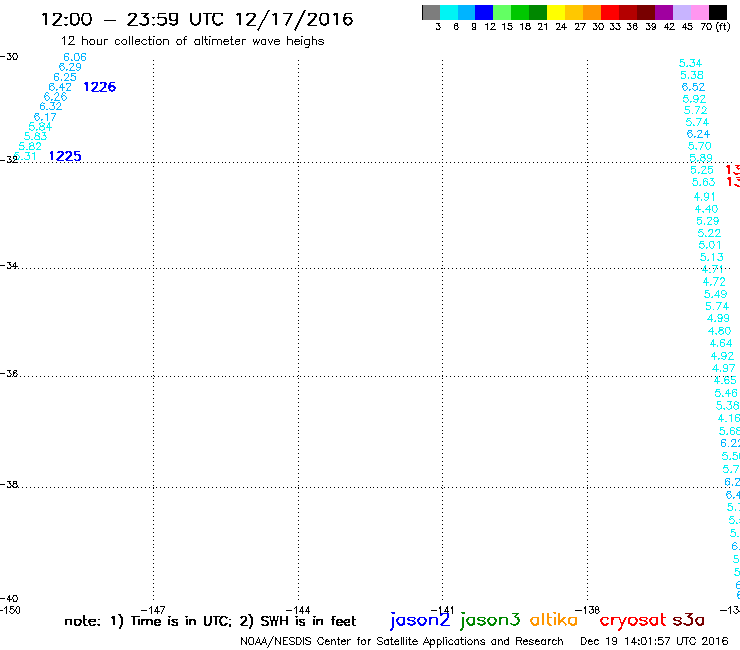Click the altika satellite legend label
740x650 pixels.
554,620
